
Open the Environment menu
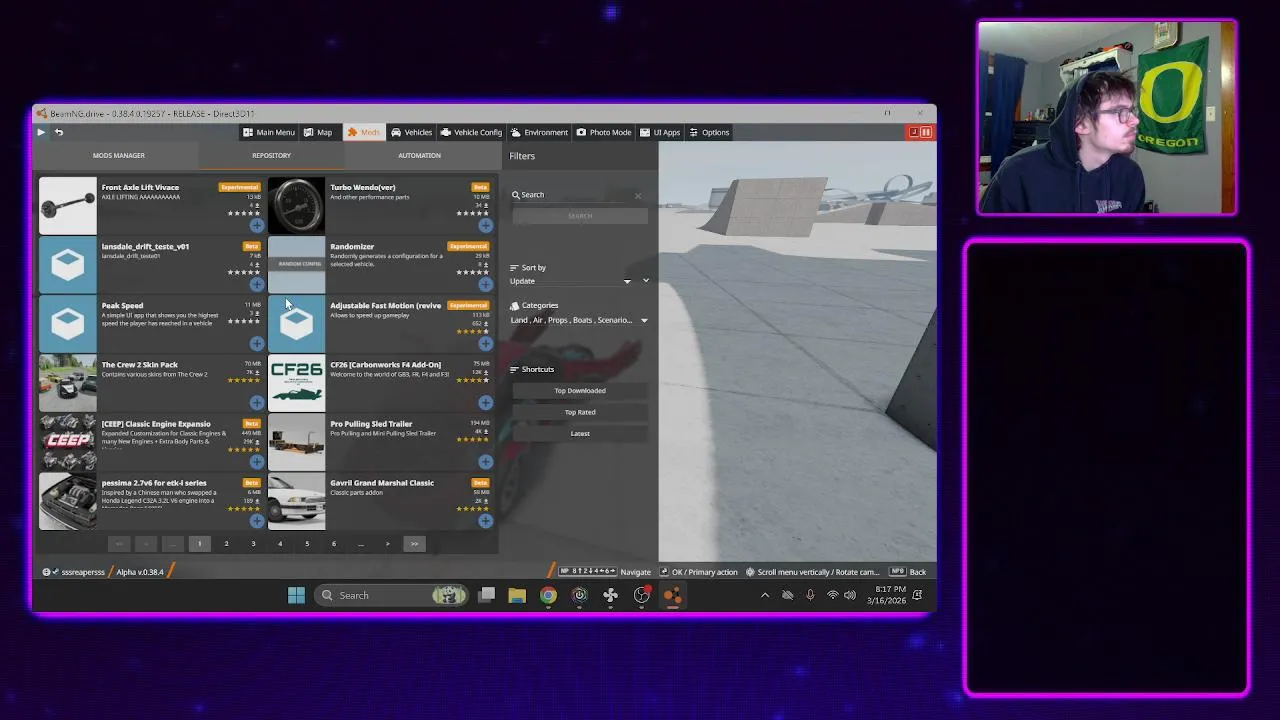(539, 132)
